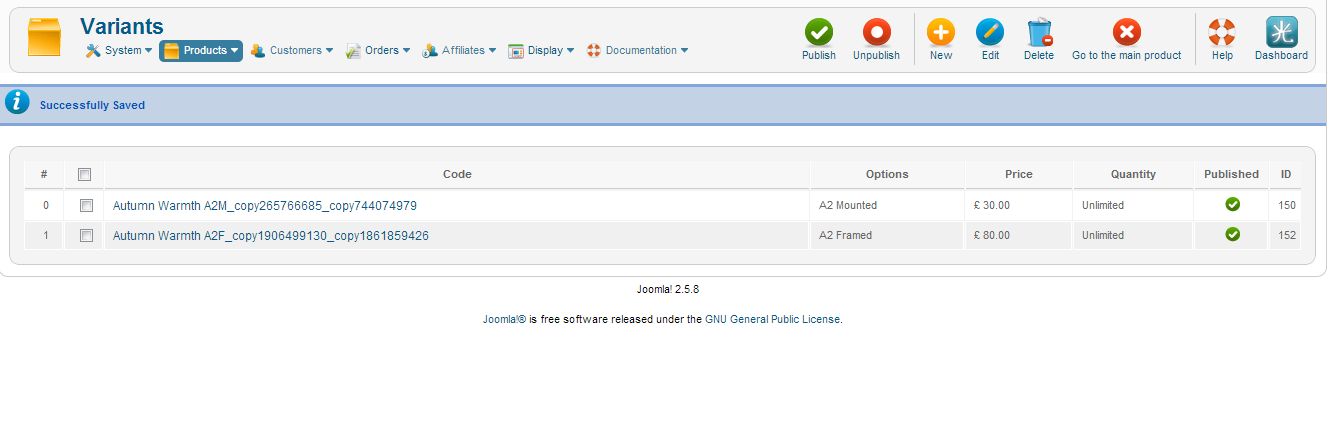Toggle published status for A2 Mounted variant
Image resolution: width=1330 pixels, height=425 pixels.
coord(1232,205)
